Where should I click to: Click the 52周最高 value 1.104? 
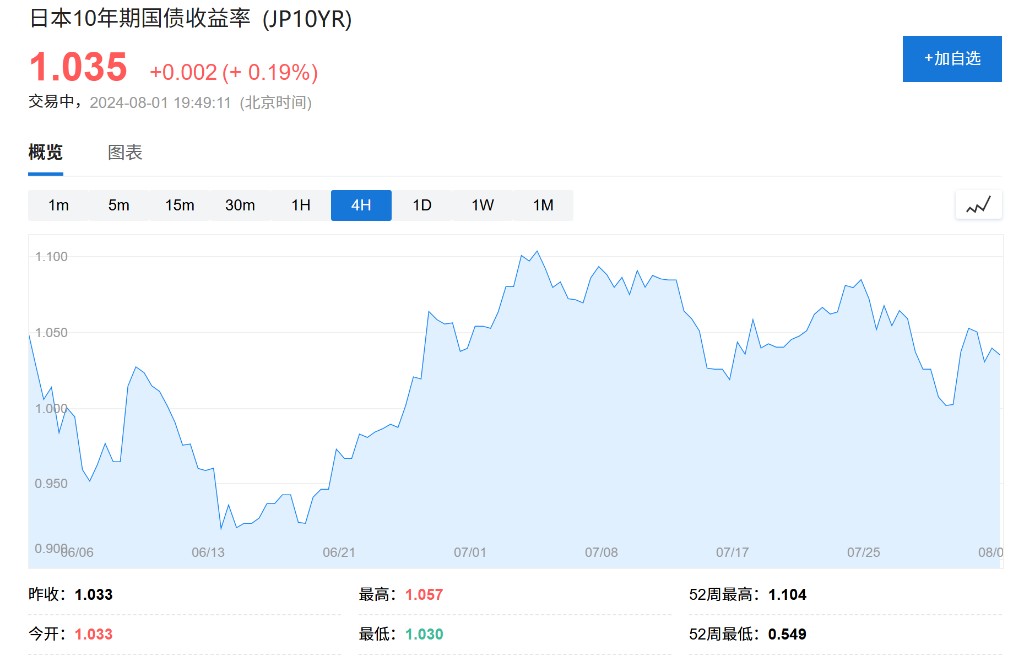(787, 595)
